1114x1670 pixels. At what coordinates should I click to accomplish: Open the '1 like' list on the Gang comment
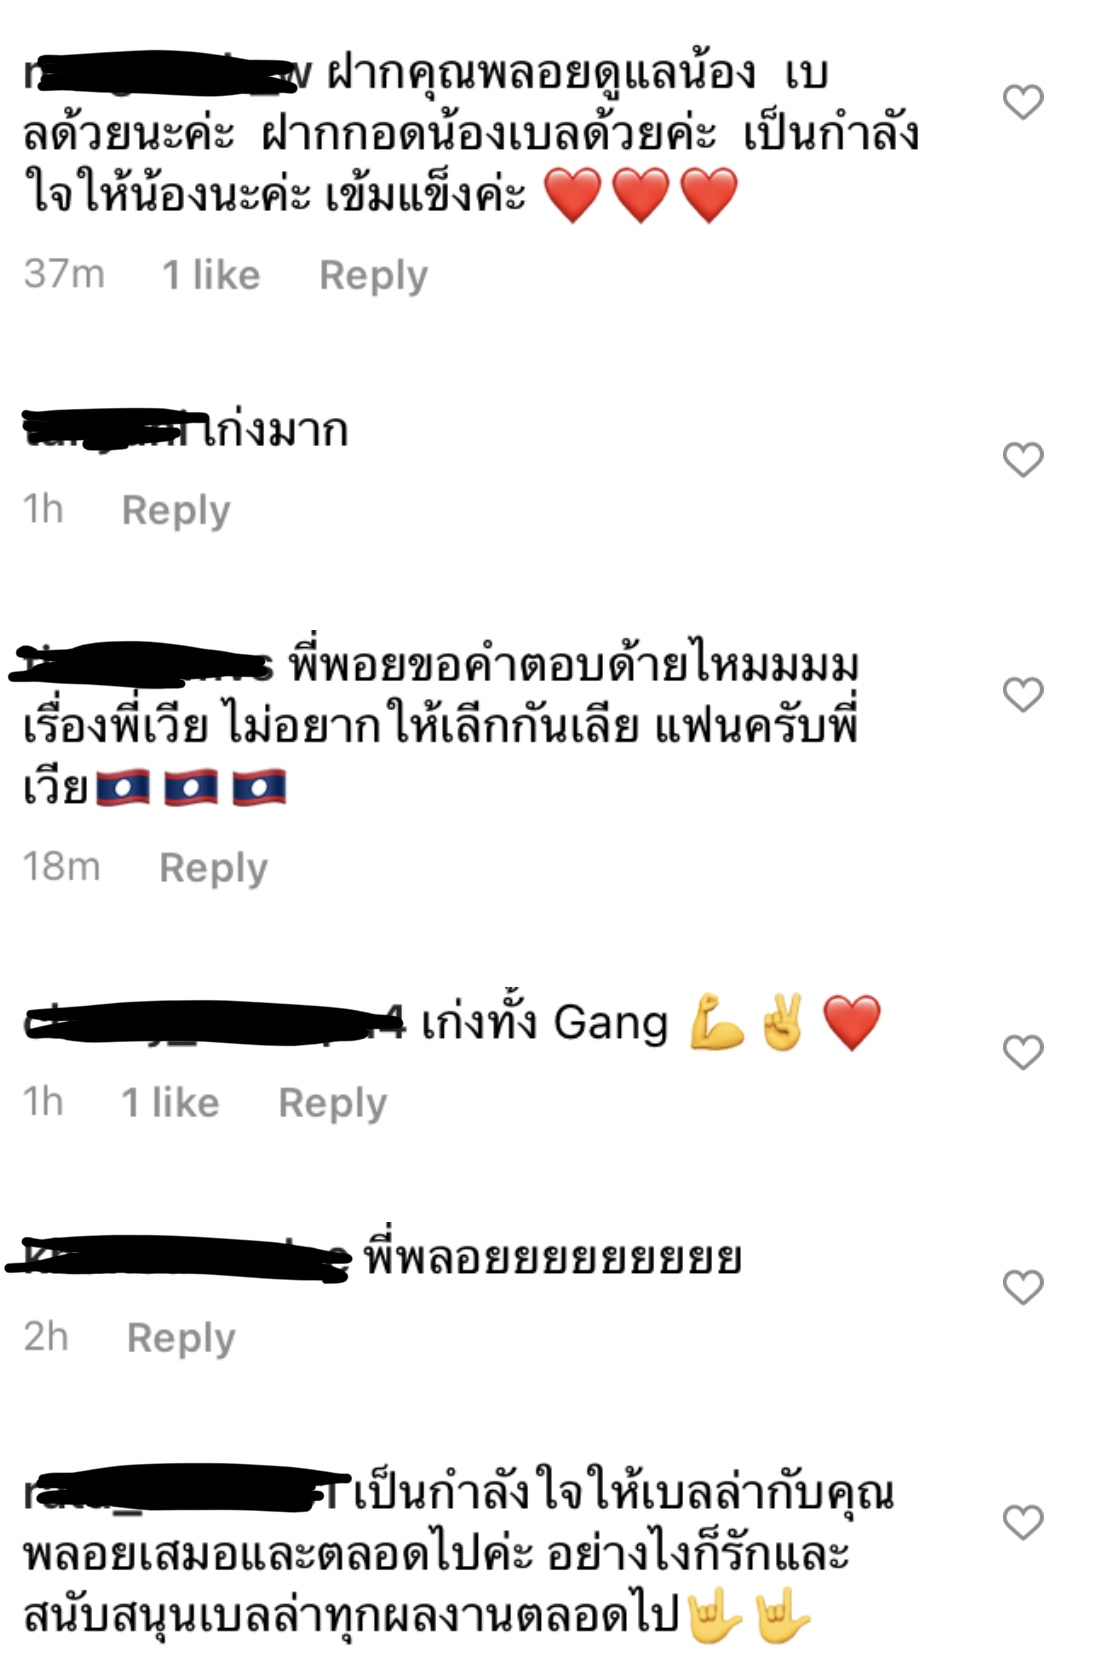pos(170,1103)
